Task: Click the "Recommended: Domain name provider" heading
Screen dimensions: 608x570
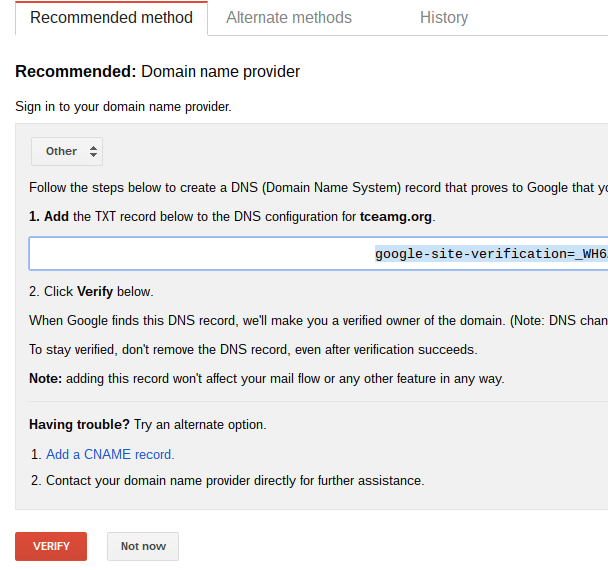Action: pyautogui.click(x=158, y=72)
